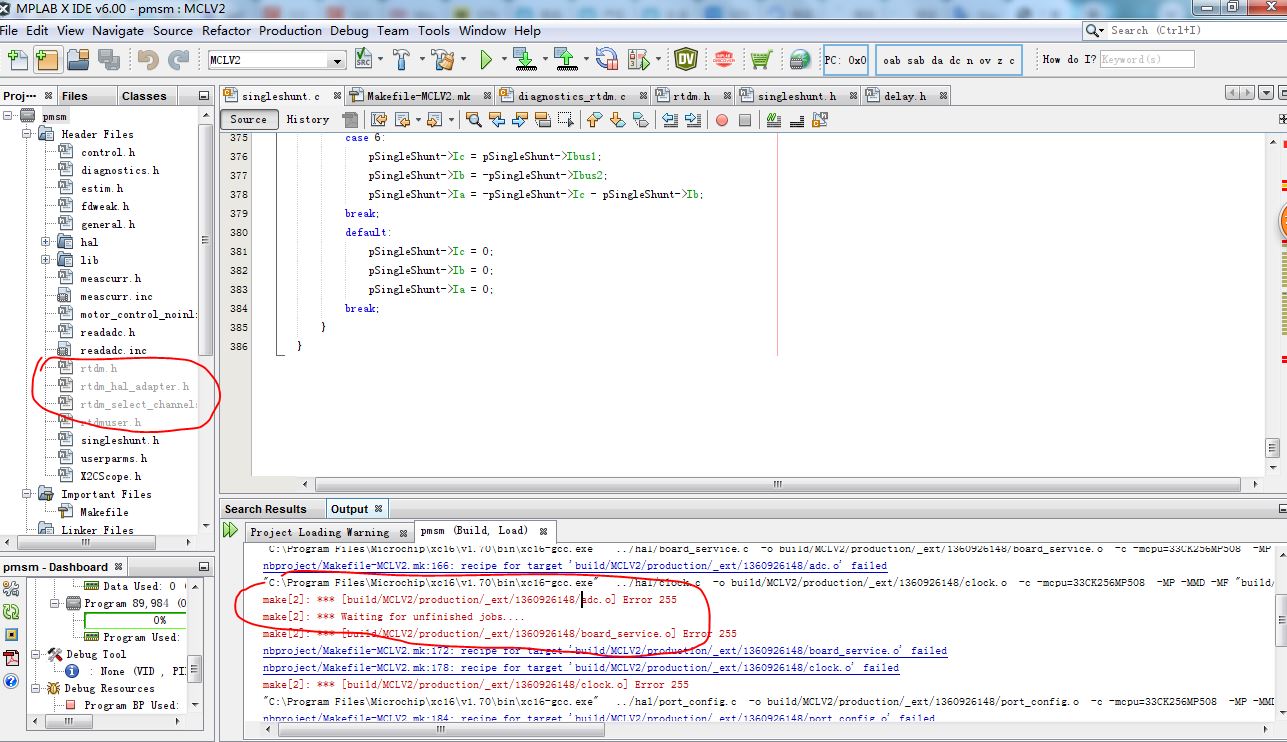Viewport: 1287px width, 742px height.
Task: Open the MPLAB Discover icon
Action: (723, 60)
